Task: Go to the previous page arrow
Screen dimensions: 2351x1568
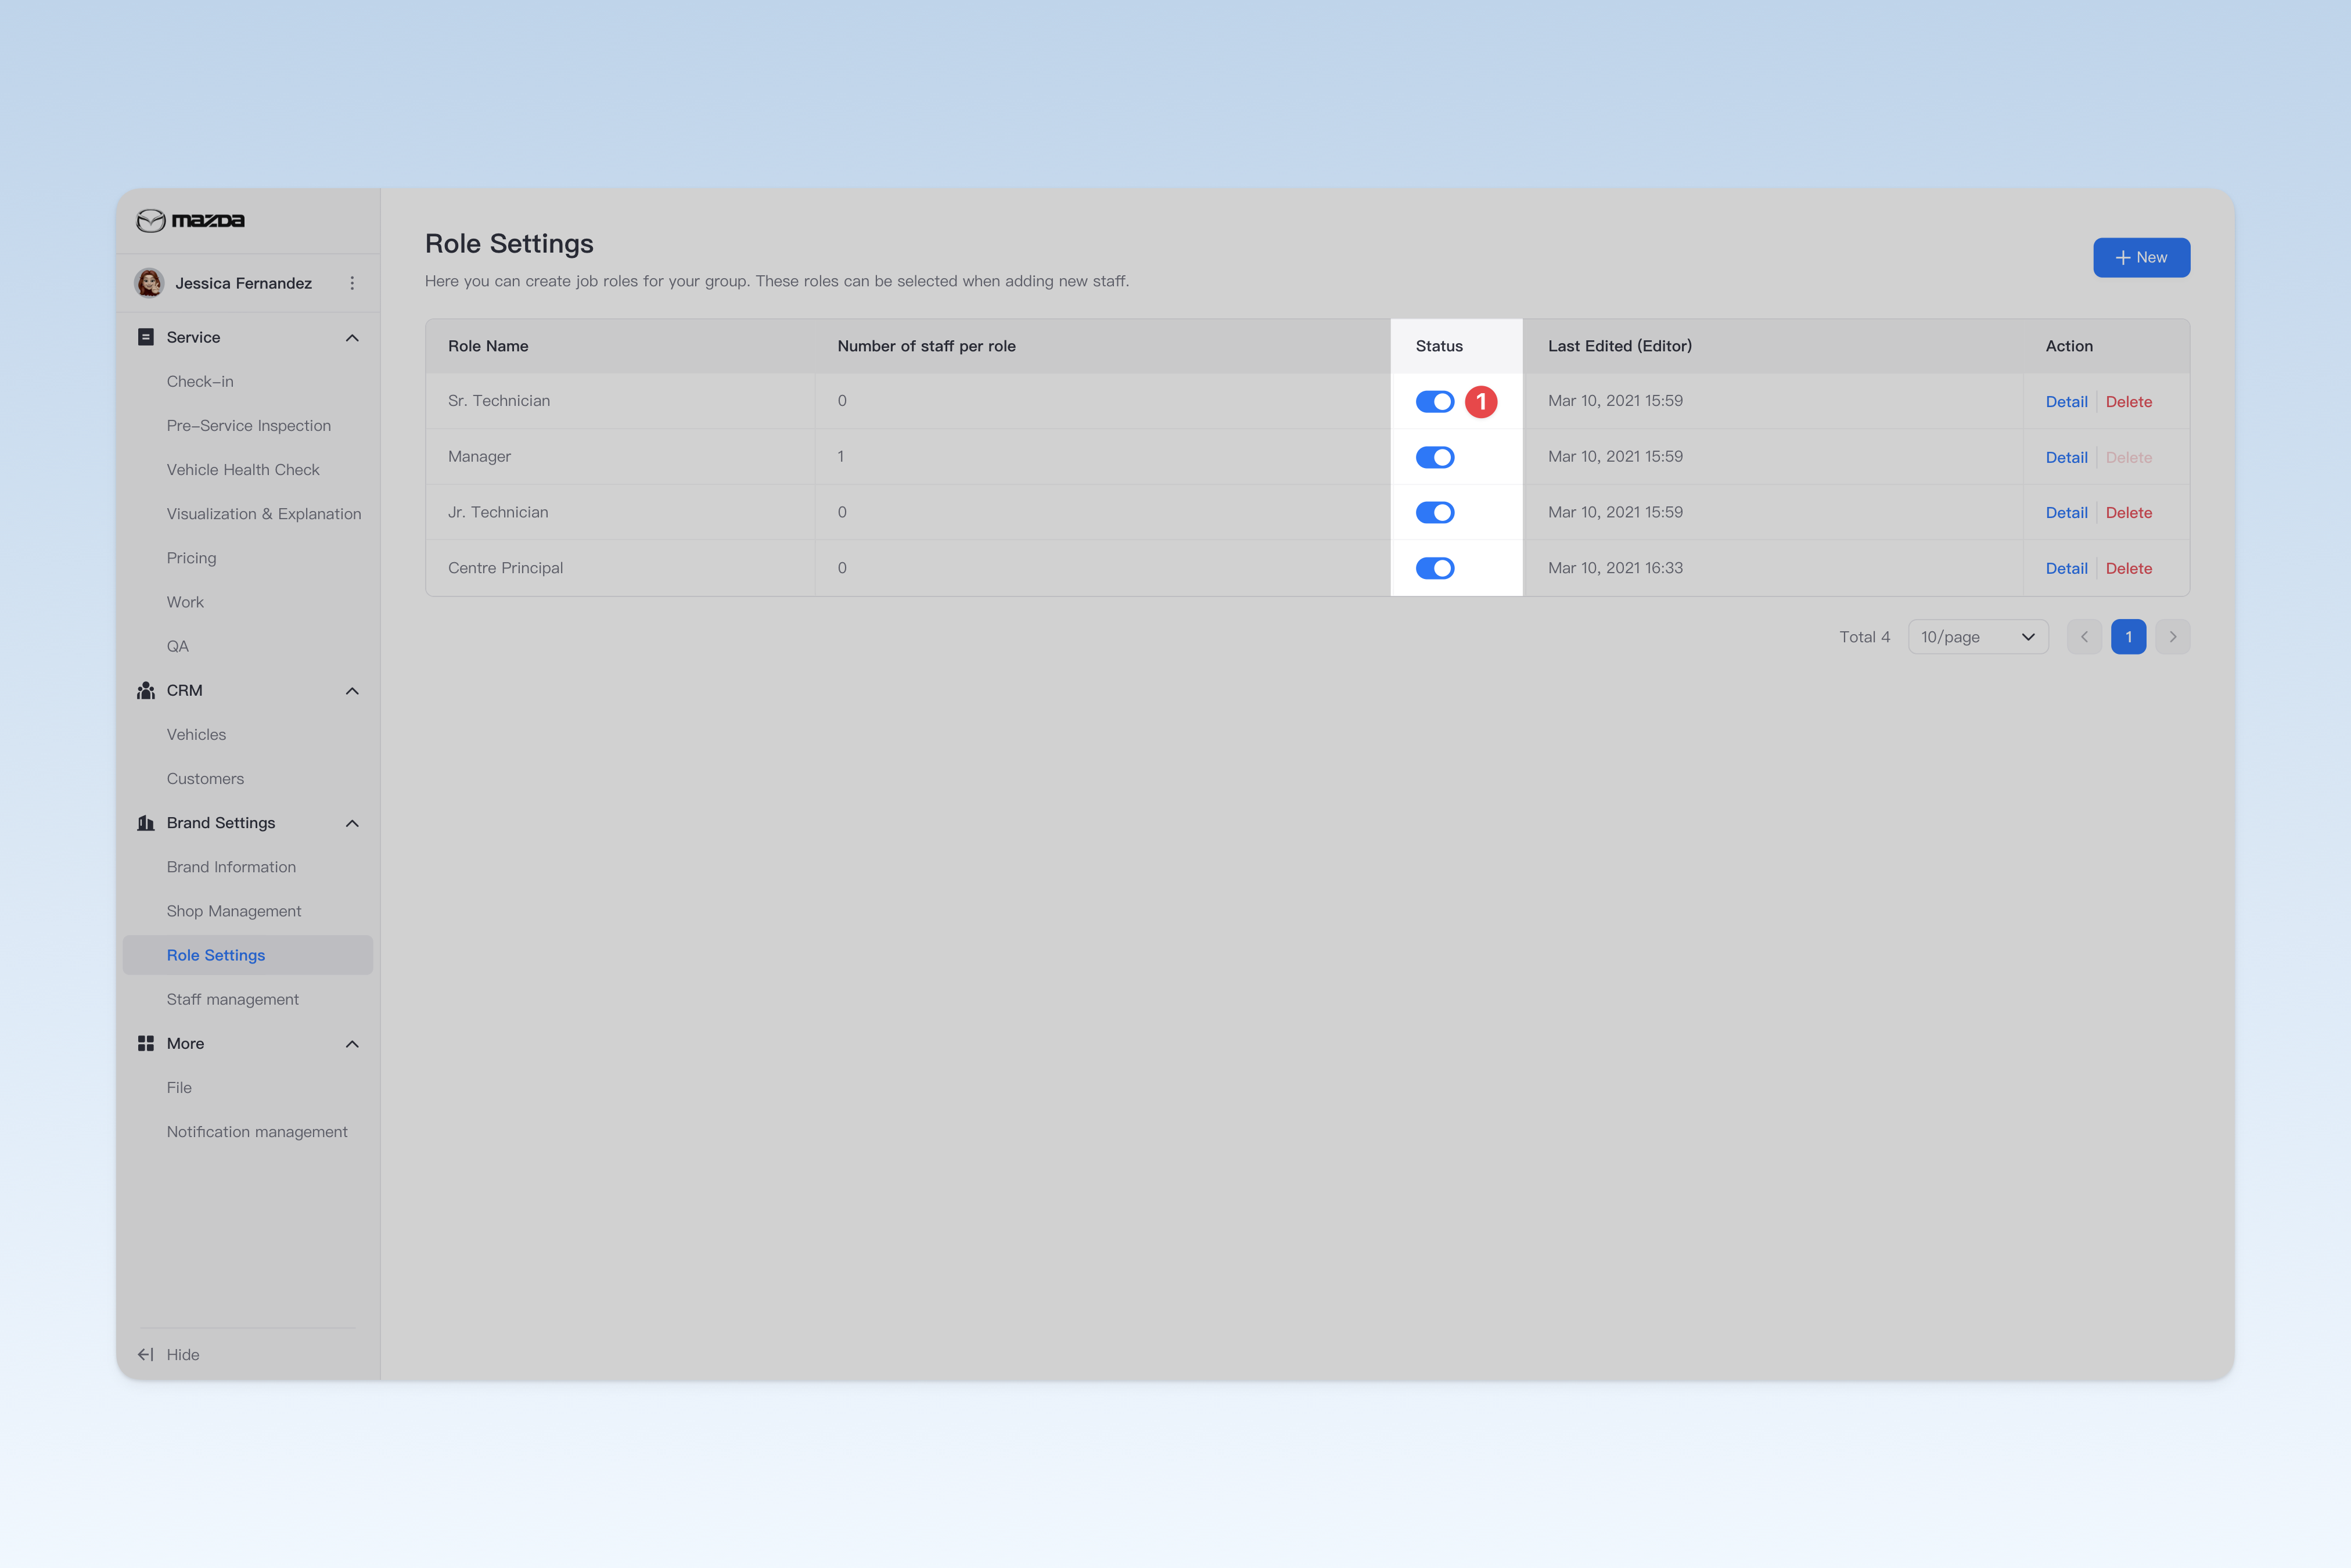Action: tap(2084, 637)
